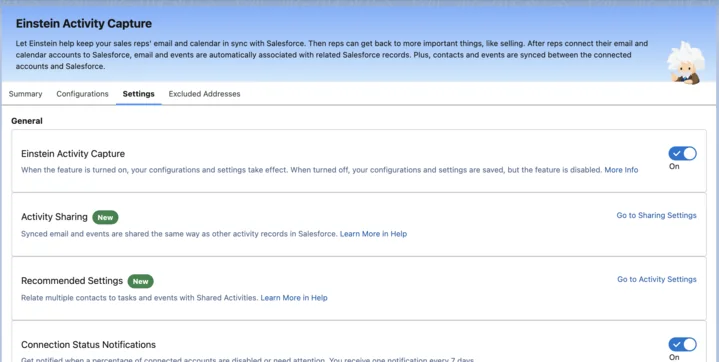Image resolution: width=719 pixels, height=362 pixels.
Task: Open the Excluded Addresses tab
Action: (205, 94)
